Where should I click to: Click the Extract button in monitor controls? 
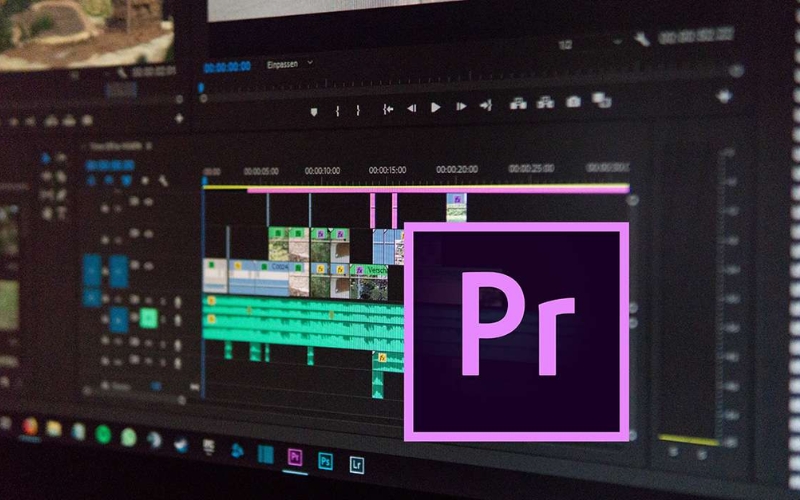546,102
